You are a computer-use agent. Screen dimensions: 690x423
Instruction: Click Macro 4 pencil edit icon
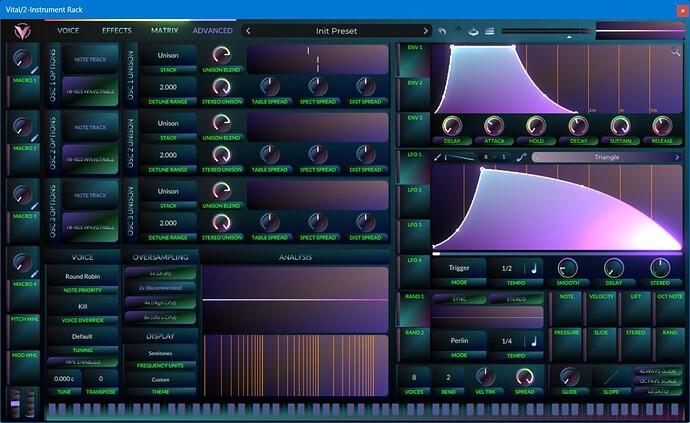point(34,274)
